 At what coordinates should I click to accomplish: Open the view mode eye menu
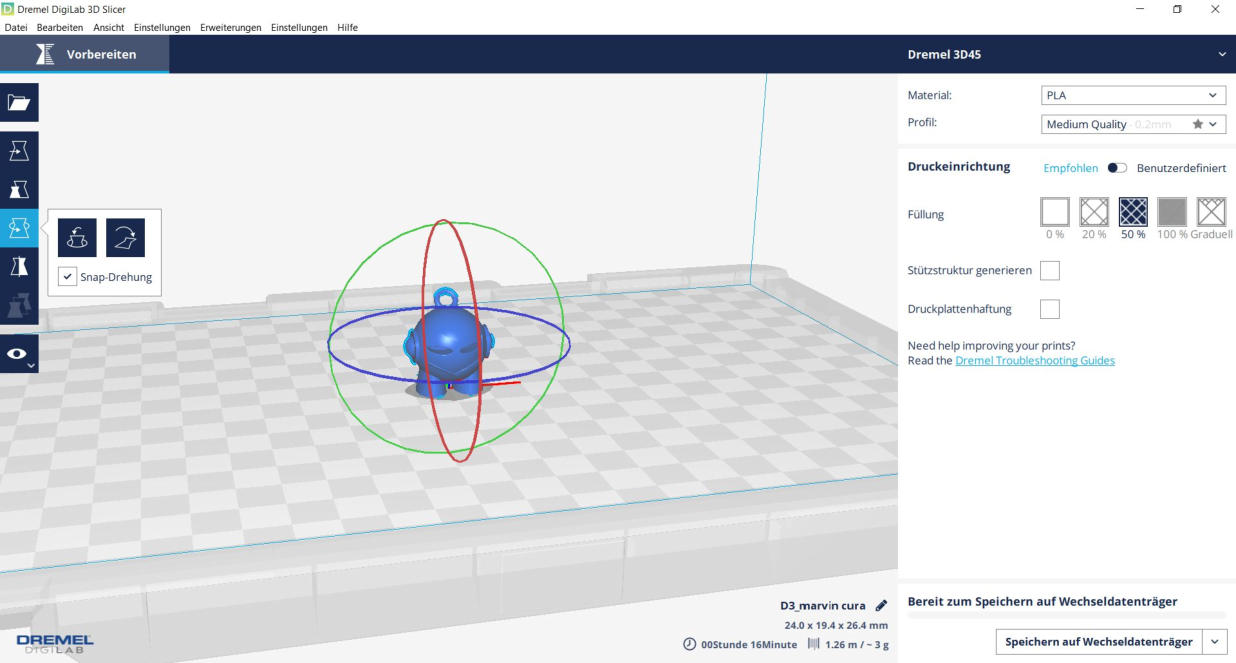19,354
